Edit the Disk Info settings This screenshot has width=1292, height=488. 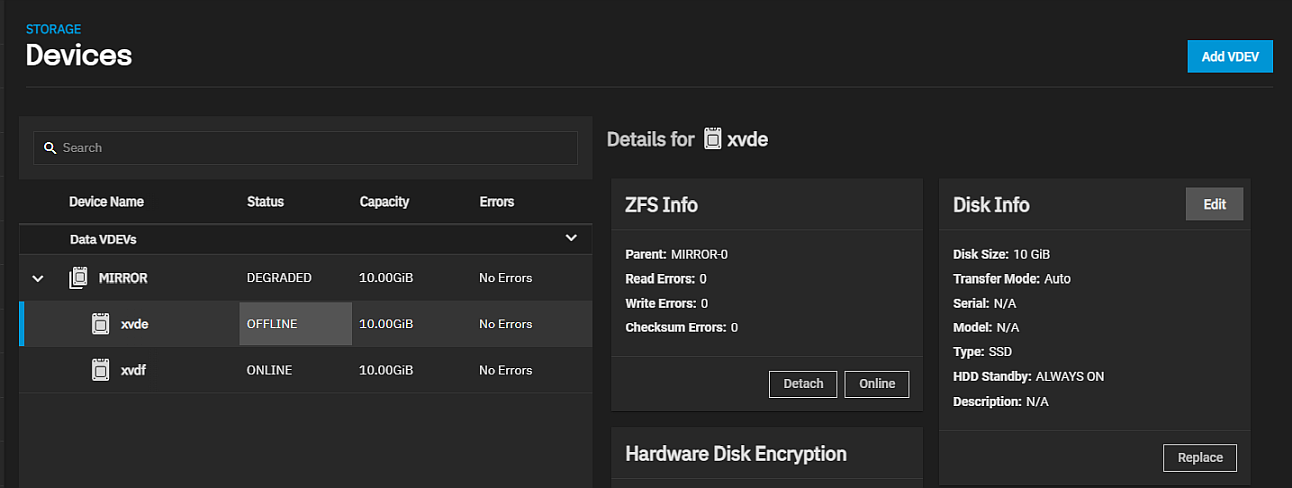[1214, 204]
